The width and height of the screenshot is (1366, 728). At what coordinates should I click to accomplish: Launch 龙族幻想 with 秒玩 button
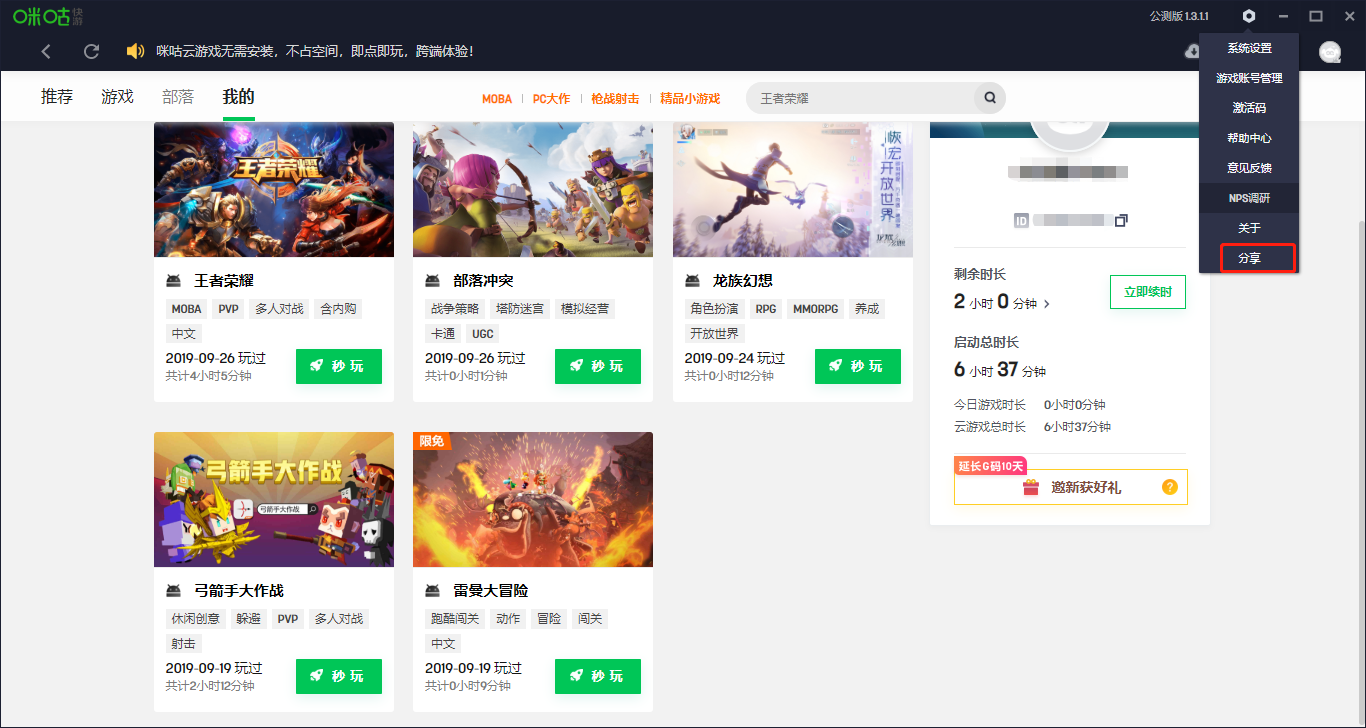click(858, 366)
